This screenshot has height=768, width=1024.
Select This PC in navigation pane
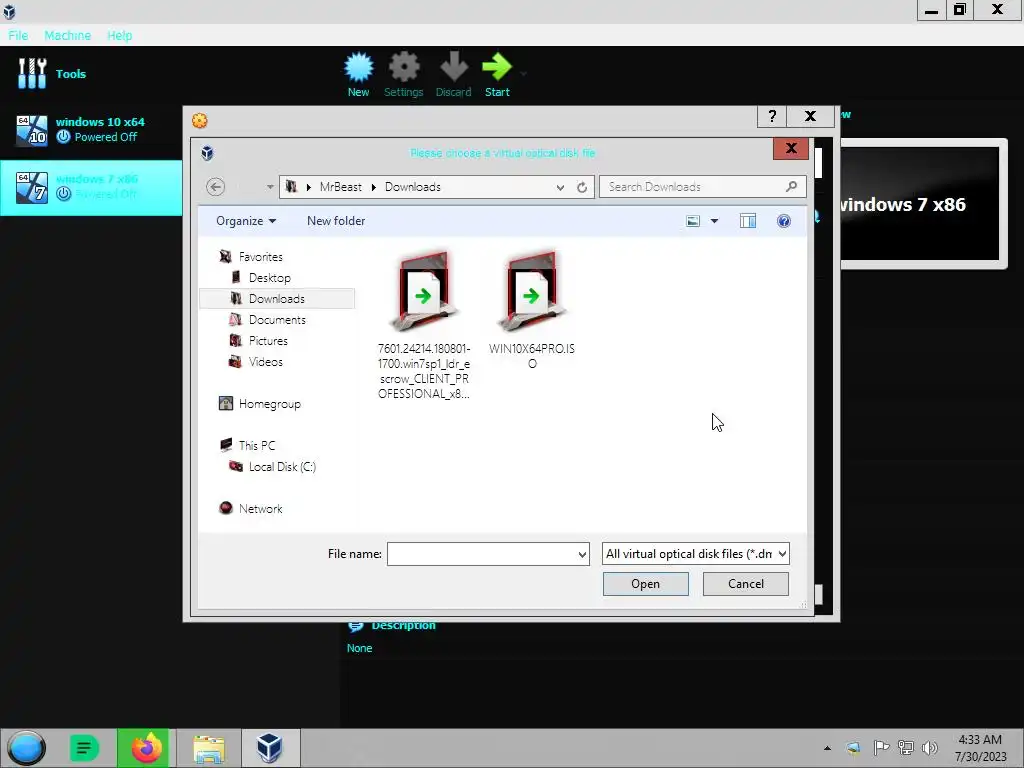coord(257,445)
